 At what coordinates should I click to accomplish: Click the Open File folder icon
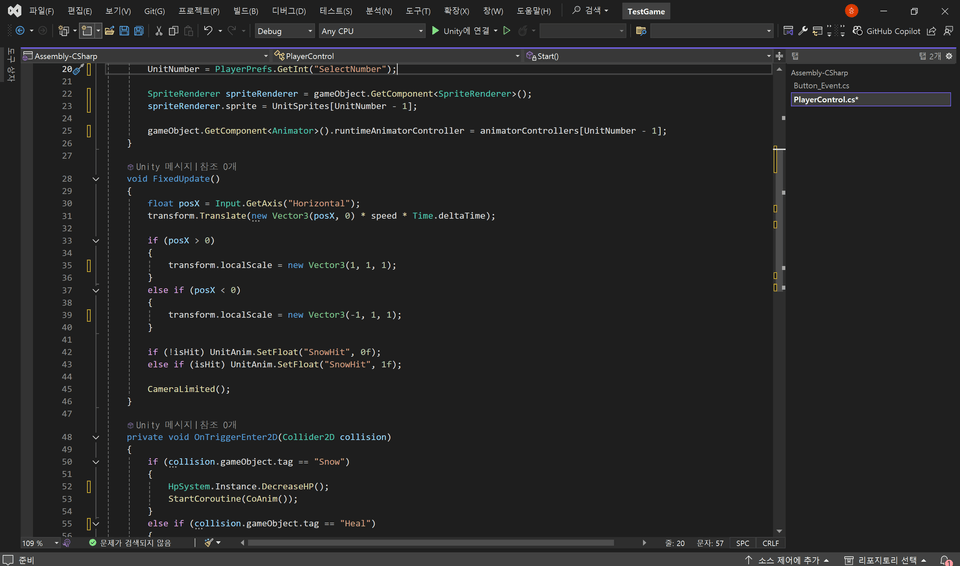click(110, 31)
